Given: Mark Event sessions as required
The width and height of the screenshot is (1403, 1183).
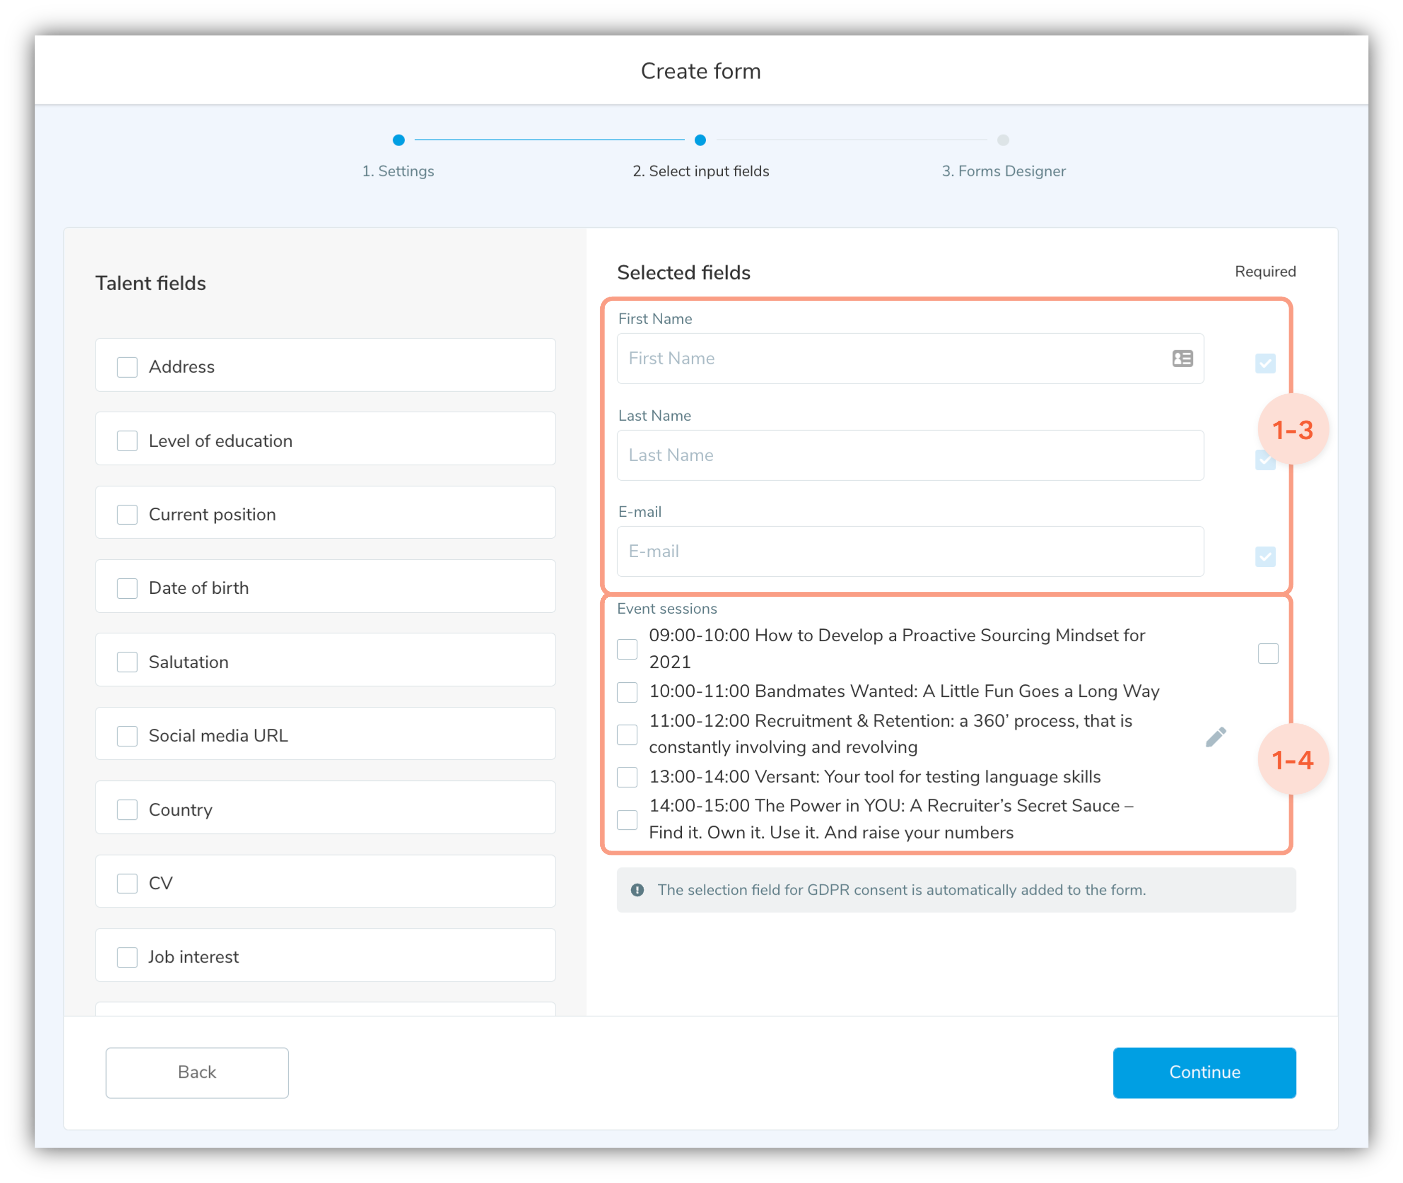Looking at the screenshot, I should pyautogui.click(x=1268, y=653).
